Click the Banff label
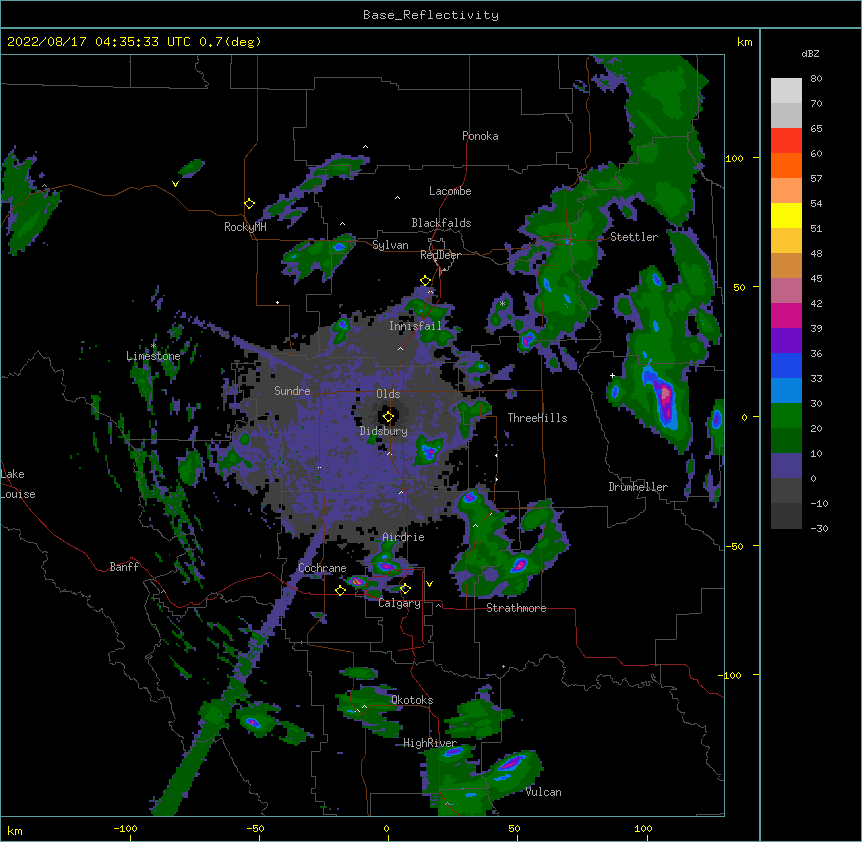Viewport: 862px width, 842px height. pos(124,567)
